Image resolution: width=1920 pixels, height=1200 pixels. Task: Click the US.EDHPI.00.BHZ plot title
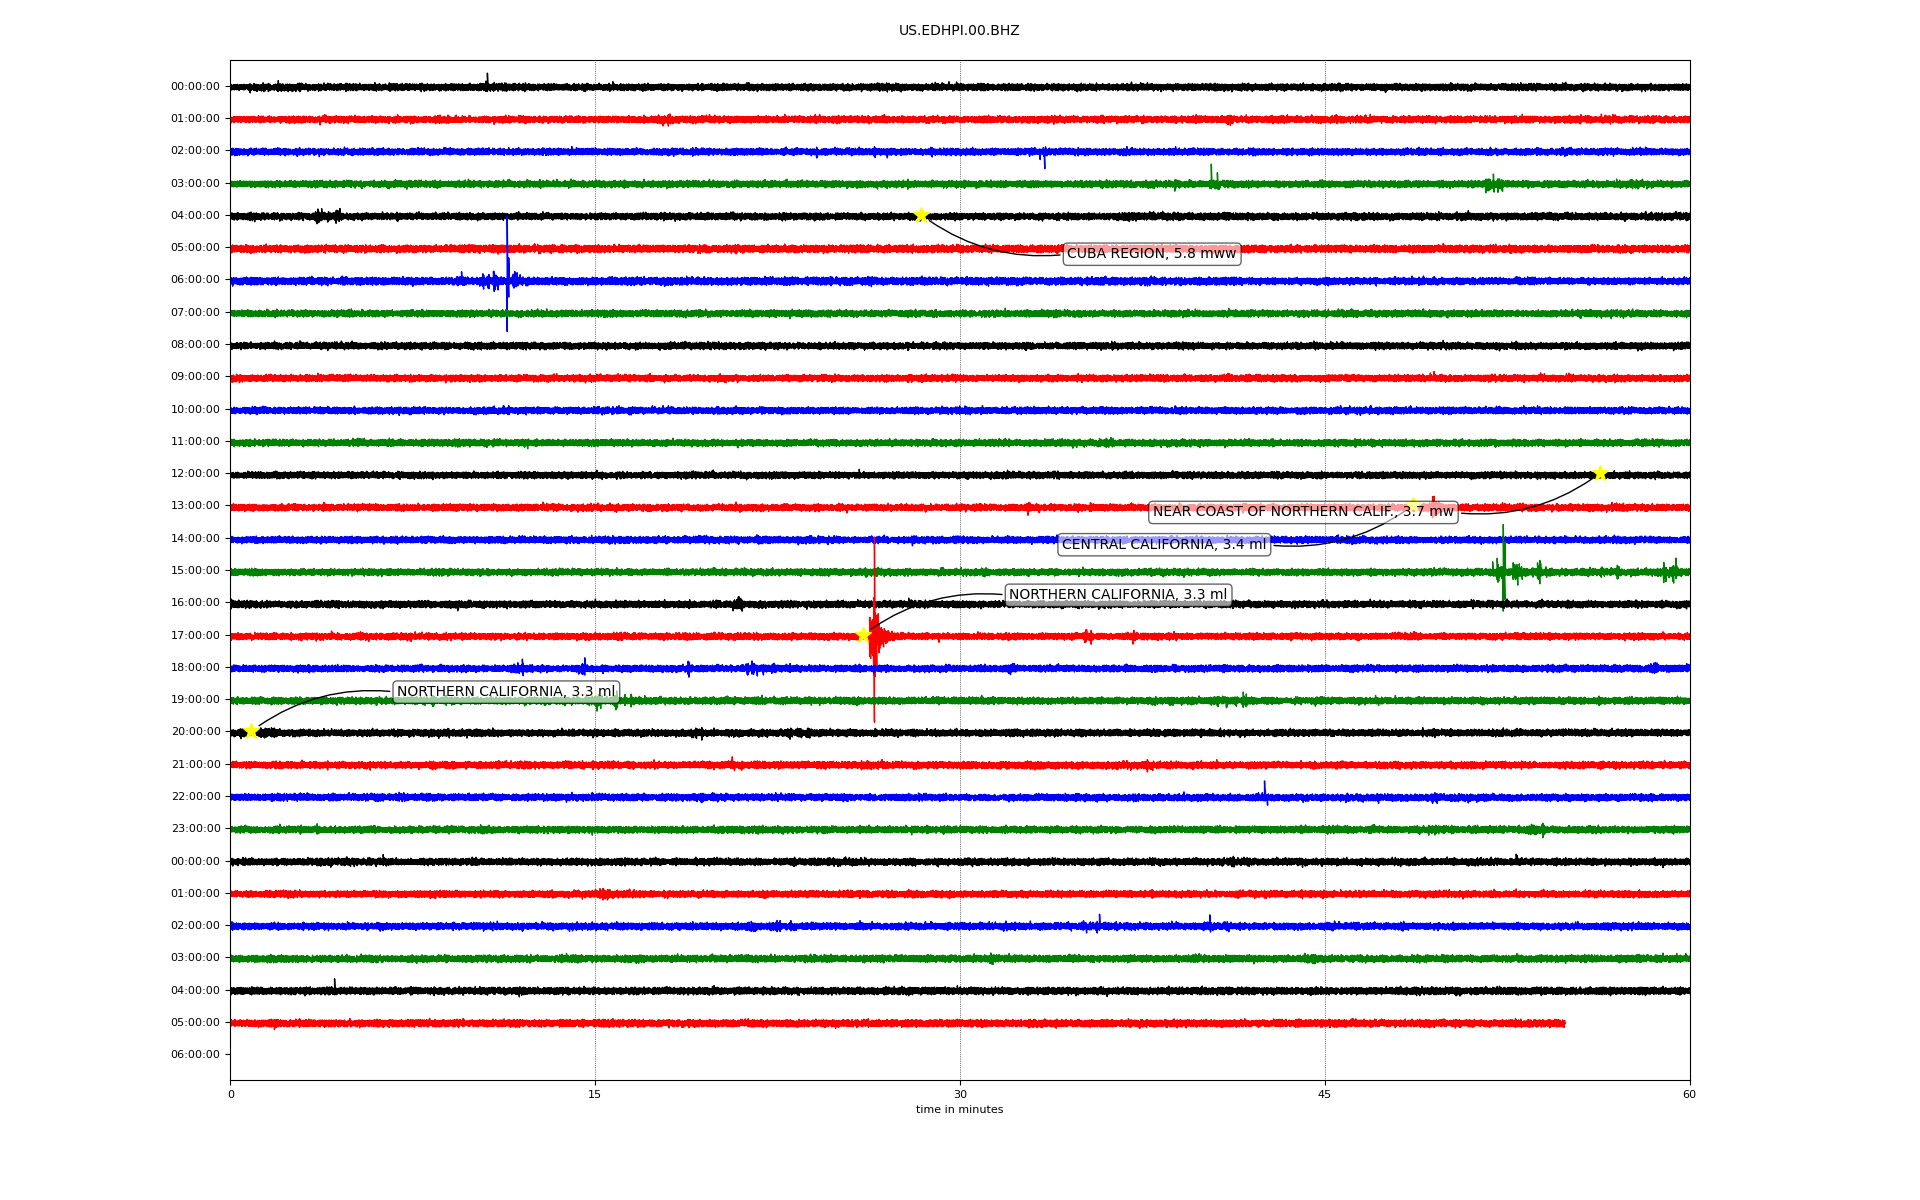958,31
